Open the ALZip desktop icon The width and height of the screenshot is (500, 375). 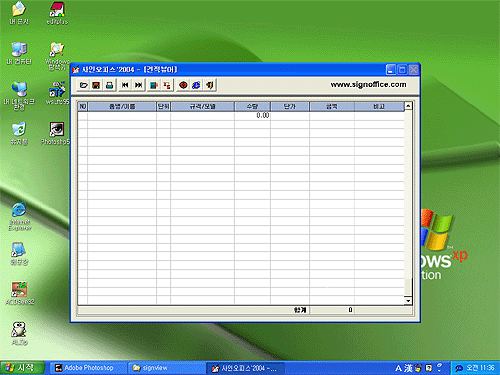click(19, 333)
